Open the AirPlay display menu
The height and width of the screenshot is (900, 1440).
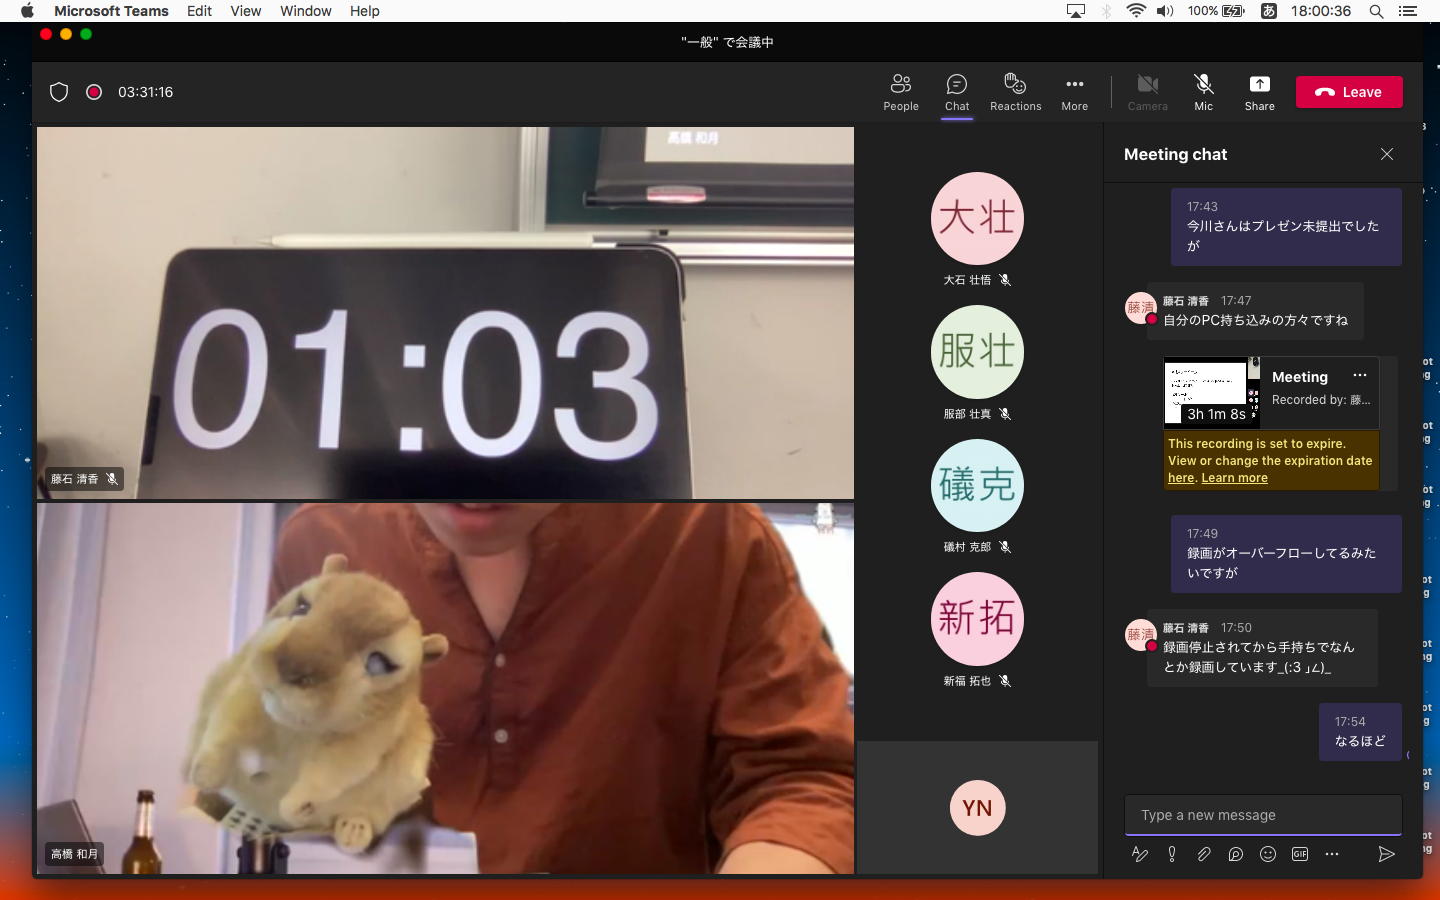[1076, 11]
